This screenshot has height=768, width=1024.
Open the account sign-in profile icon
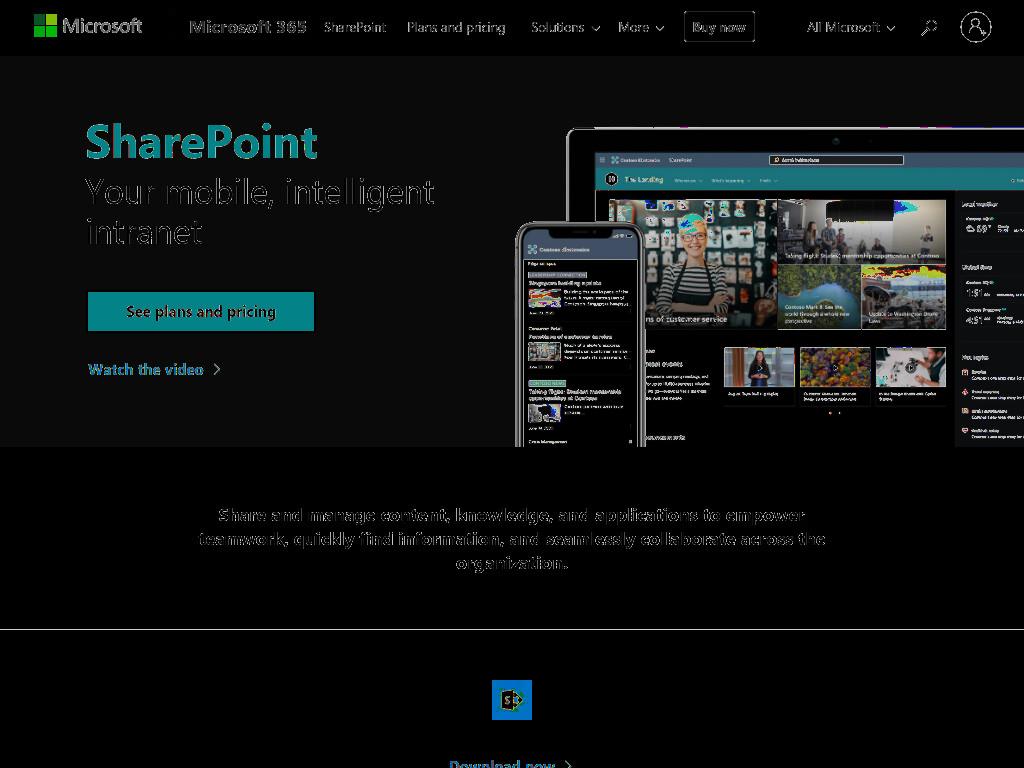point(975,27)
